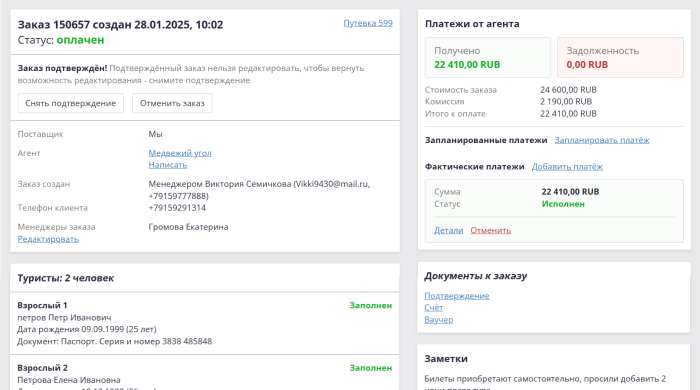Click the Заполнен status for Взрослый 1

(371, 305)
